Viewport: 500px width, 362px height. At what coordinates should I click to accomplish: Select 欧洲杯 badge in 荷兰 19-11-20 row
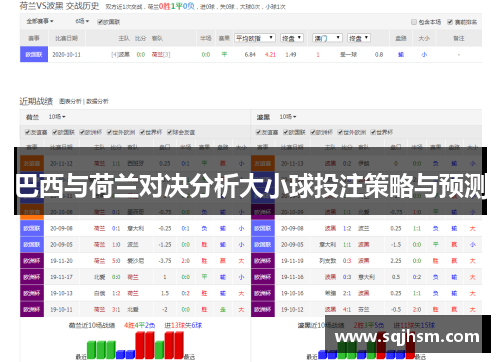32,261
